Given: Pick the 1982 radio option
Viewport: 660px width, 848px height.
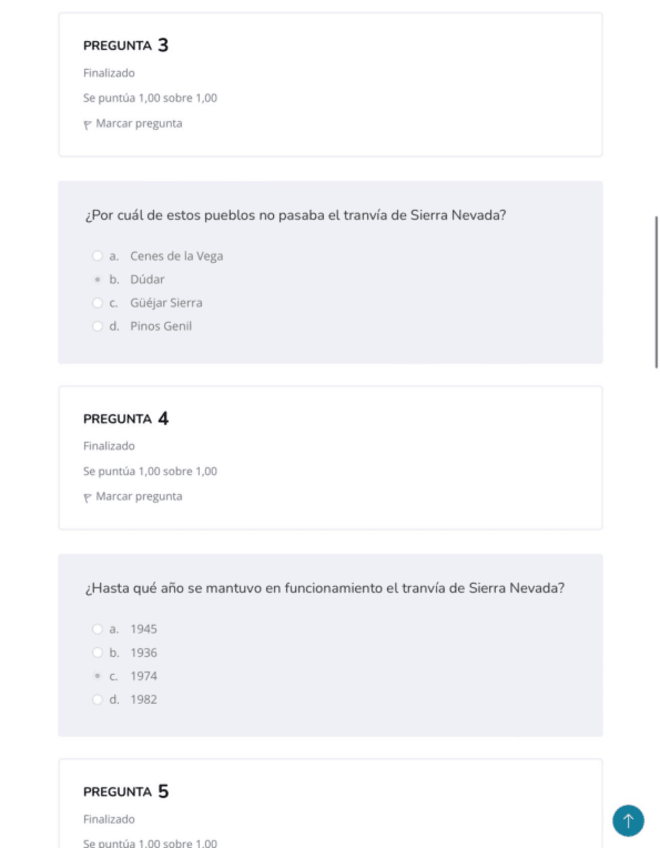Looking at the screenshot, I should pos(97,699).
